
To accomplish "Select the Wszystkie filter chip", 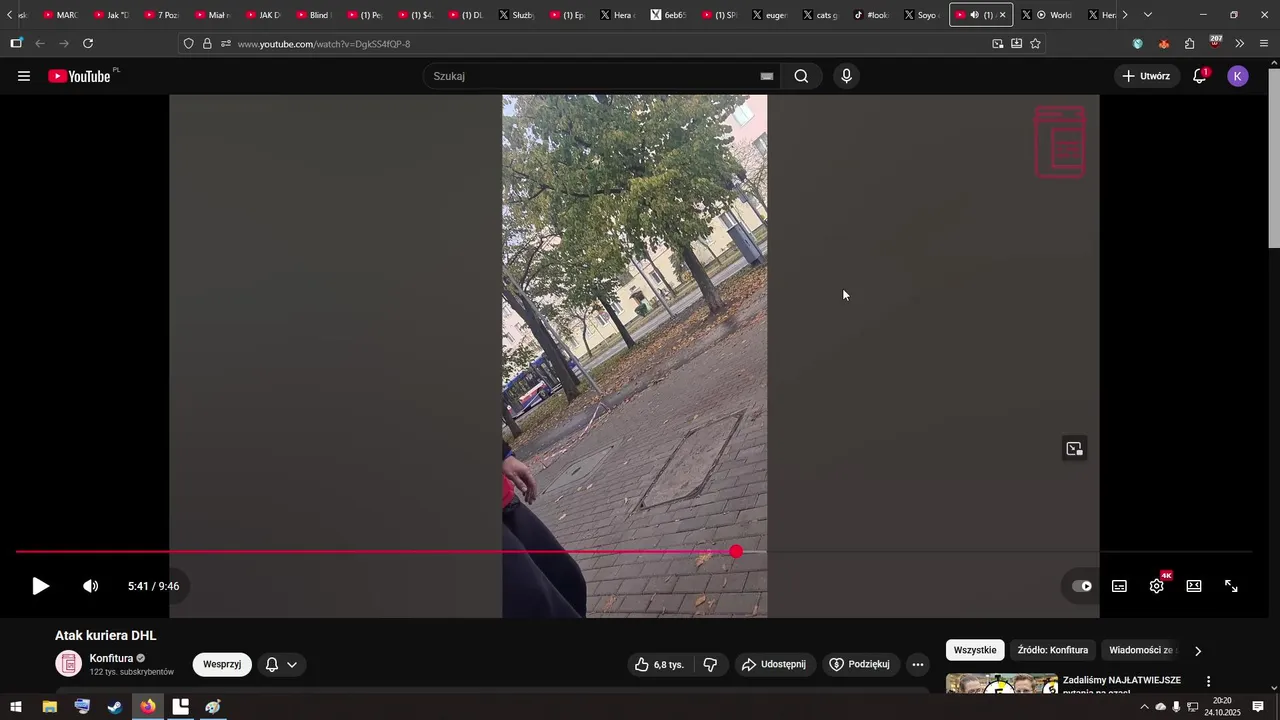I will pyautogui.click(x=975, y=650).
